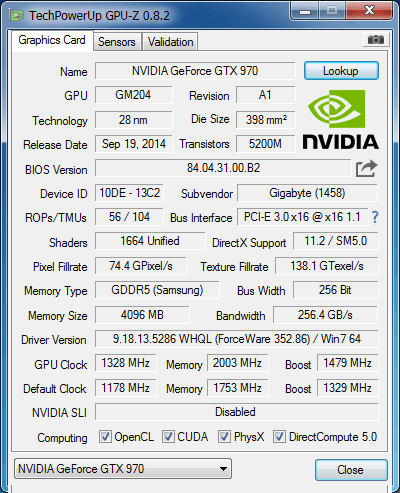Toggle the PhysX checkbox

click(224, 436)
